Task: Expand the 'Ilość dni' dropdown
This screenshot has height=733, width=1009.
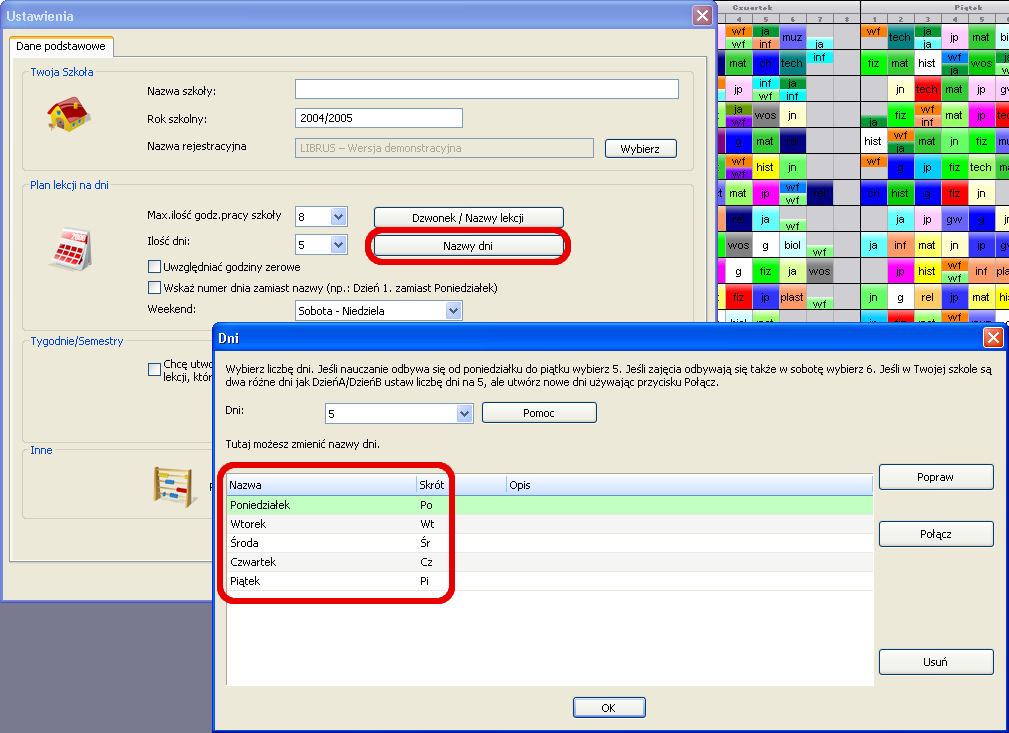Action: 337,244
